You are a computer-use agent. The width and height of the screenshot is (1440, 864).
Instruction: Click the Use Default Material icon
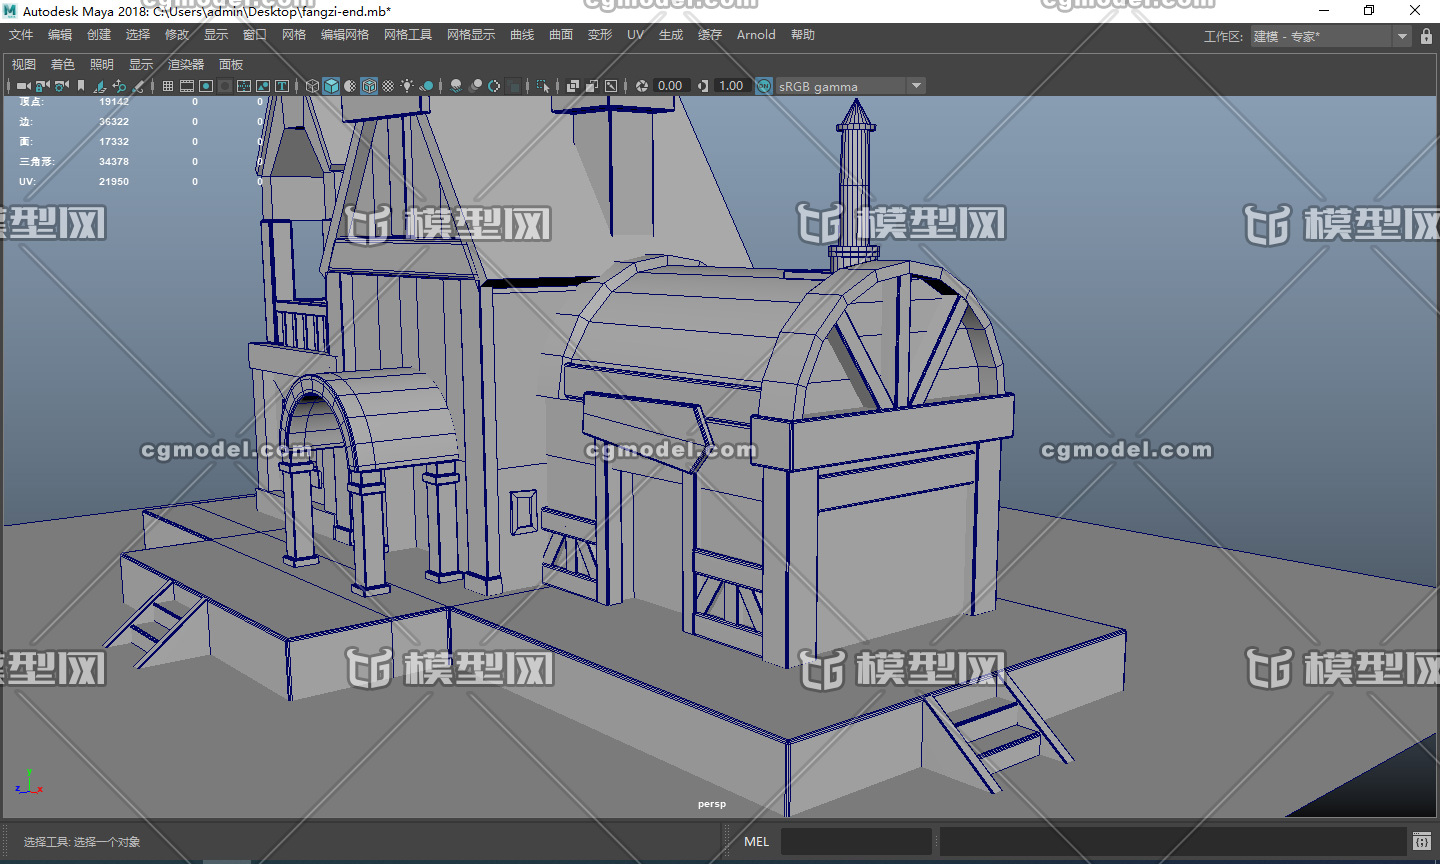[x=350, y=86]
